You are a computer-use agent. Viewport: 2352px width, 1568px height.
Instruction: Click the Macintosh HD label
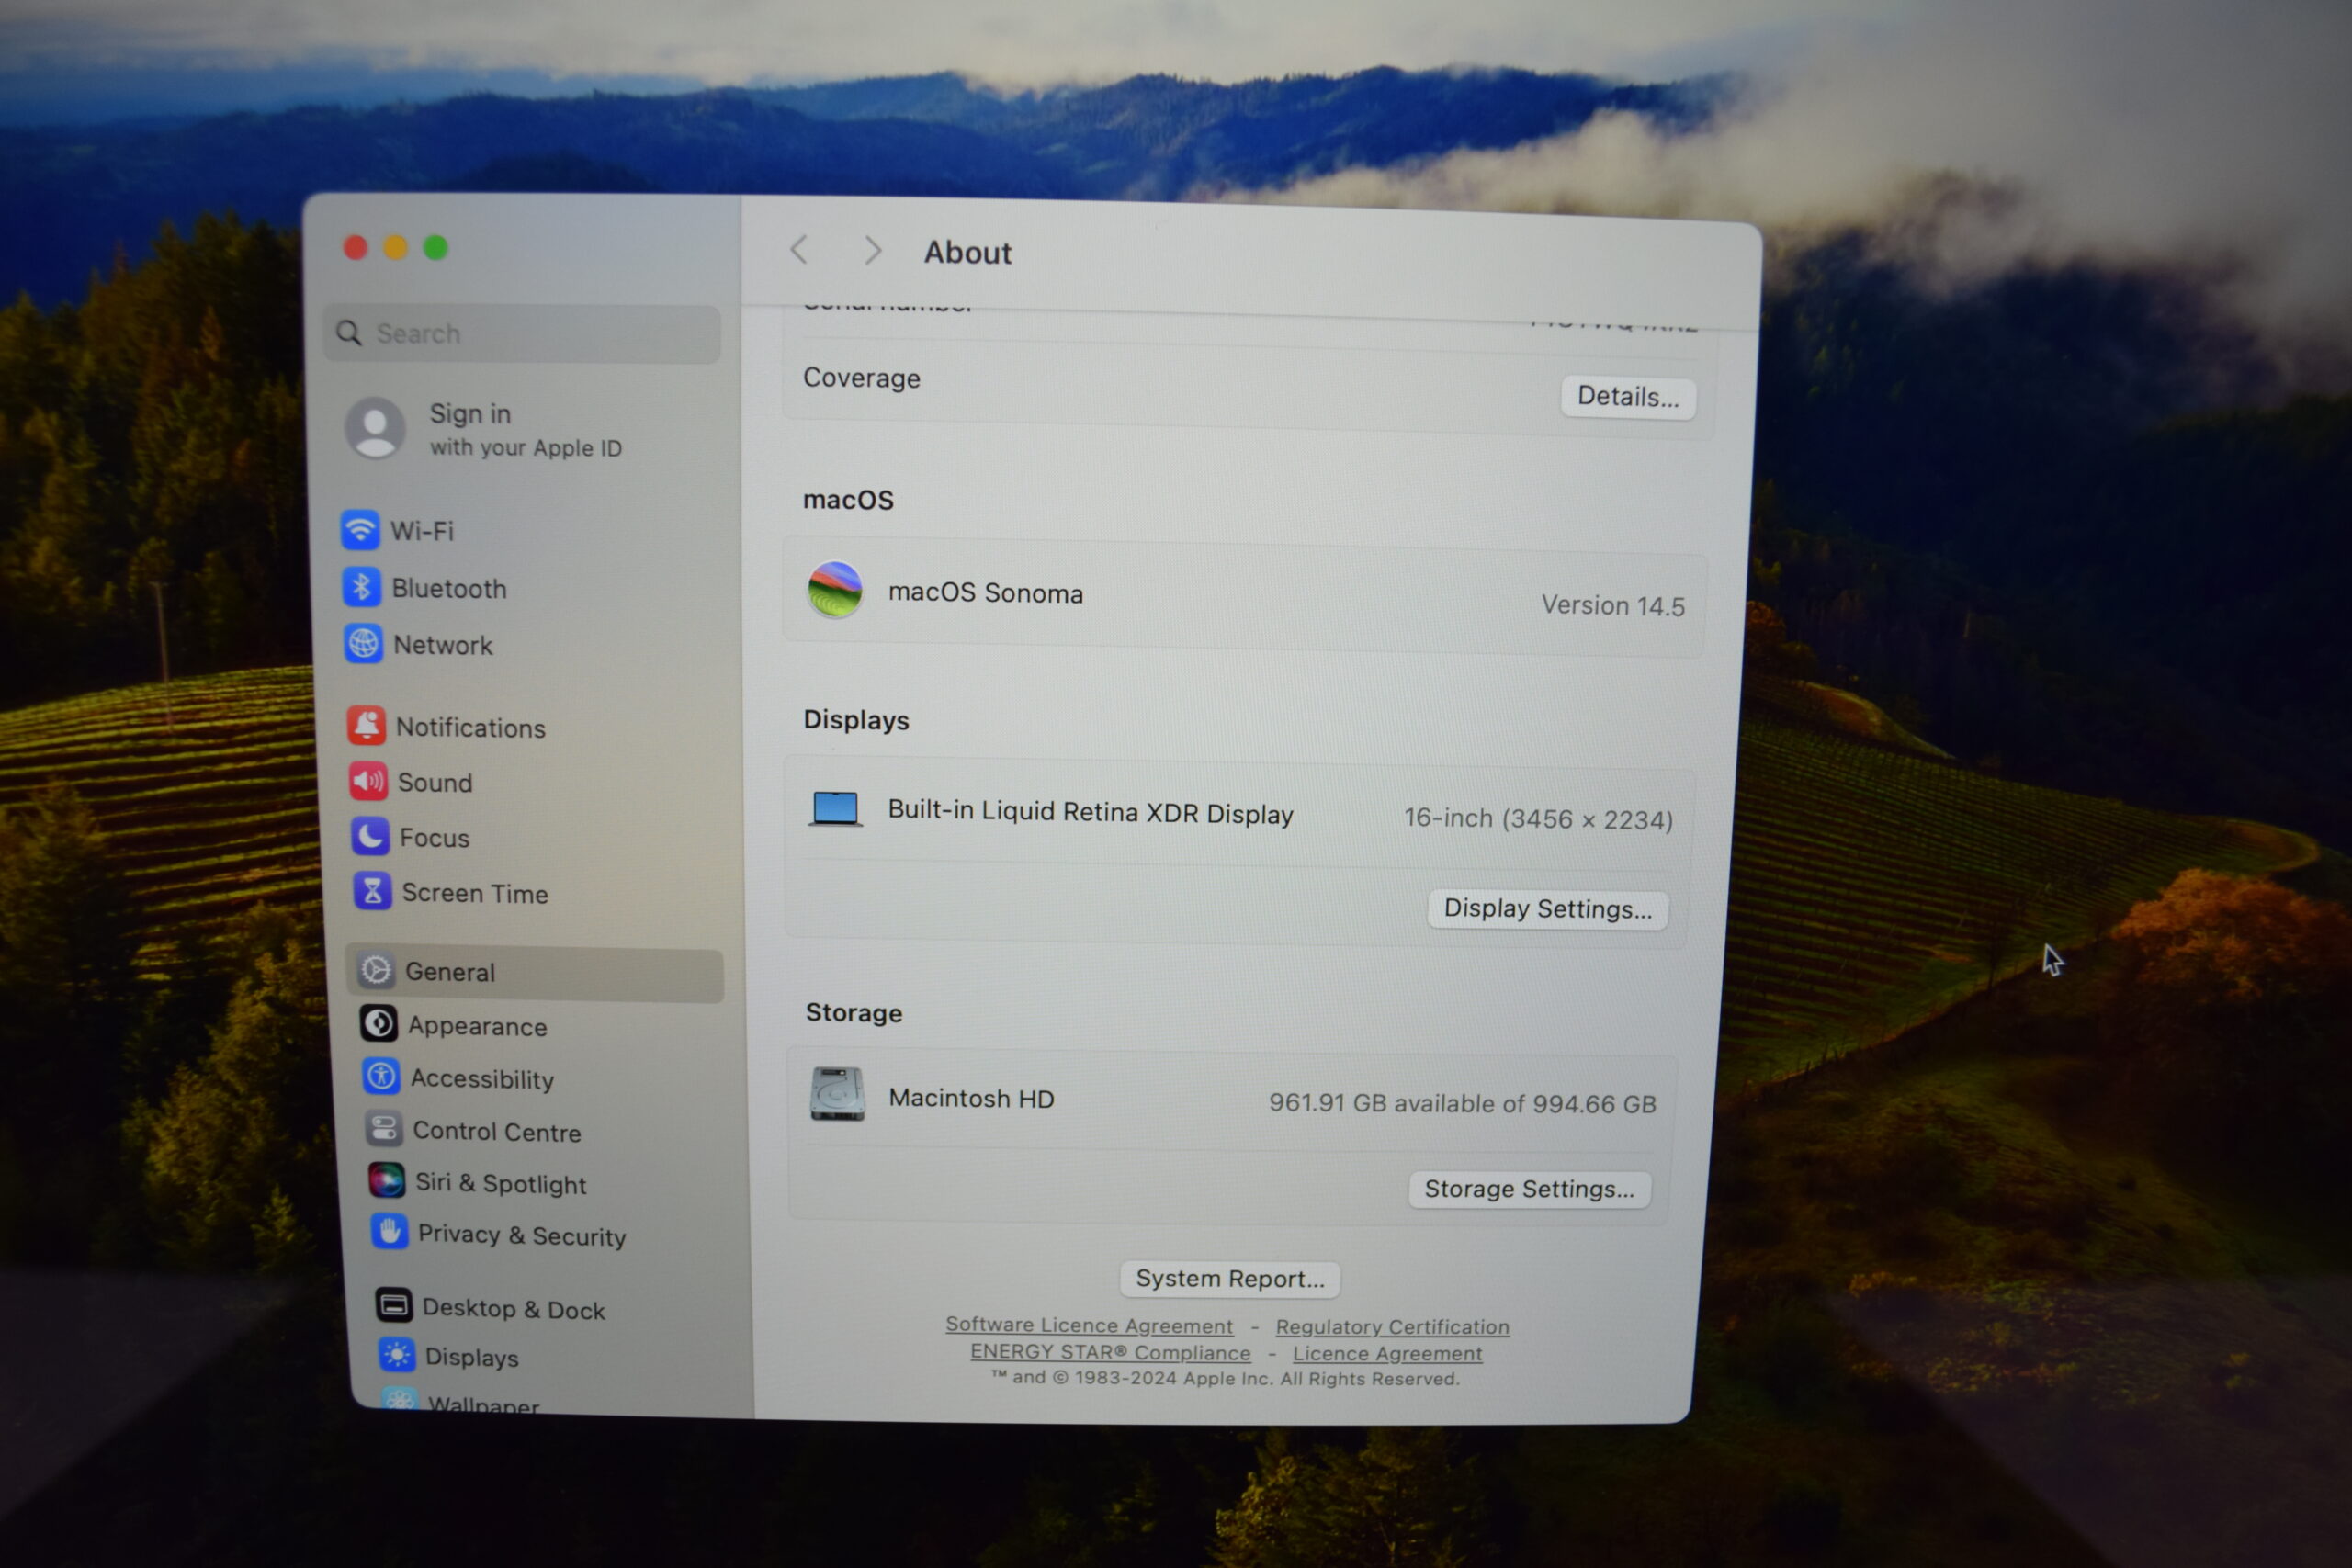(x=971, y=1097)
